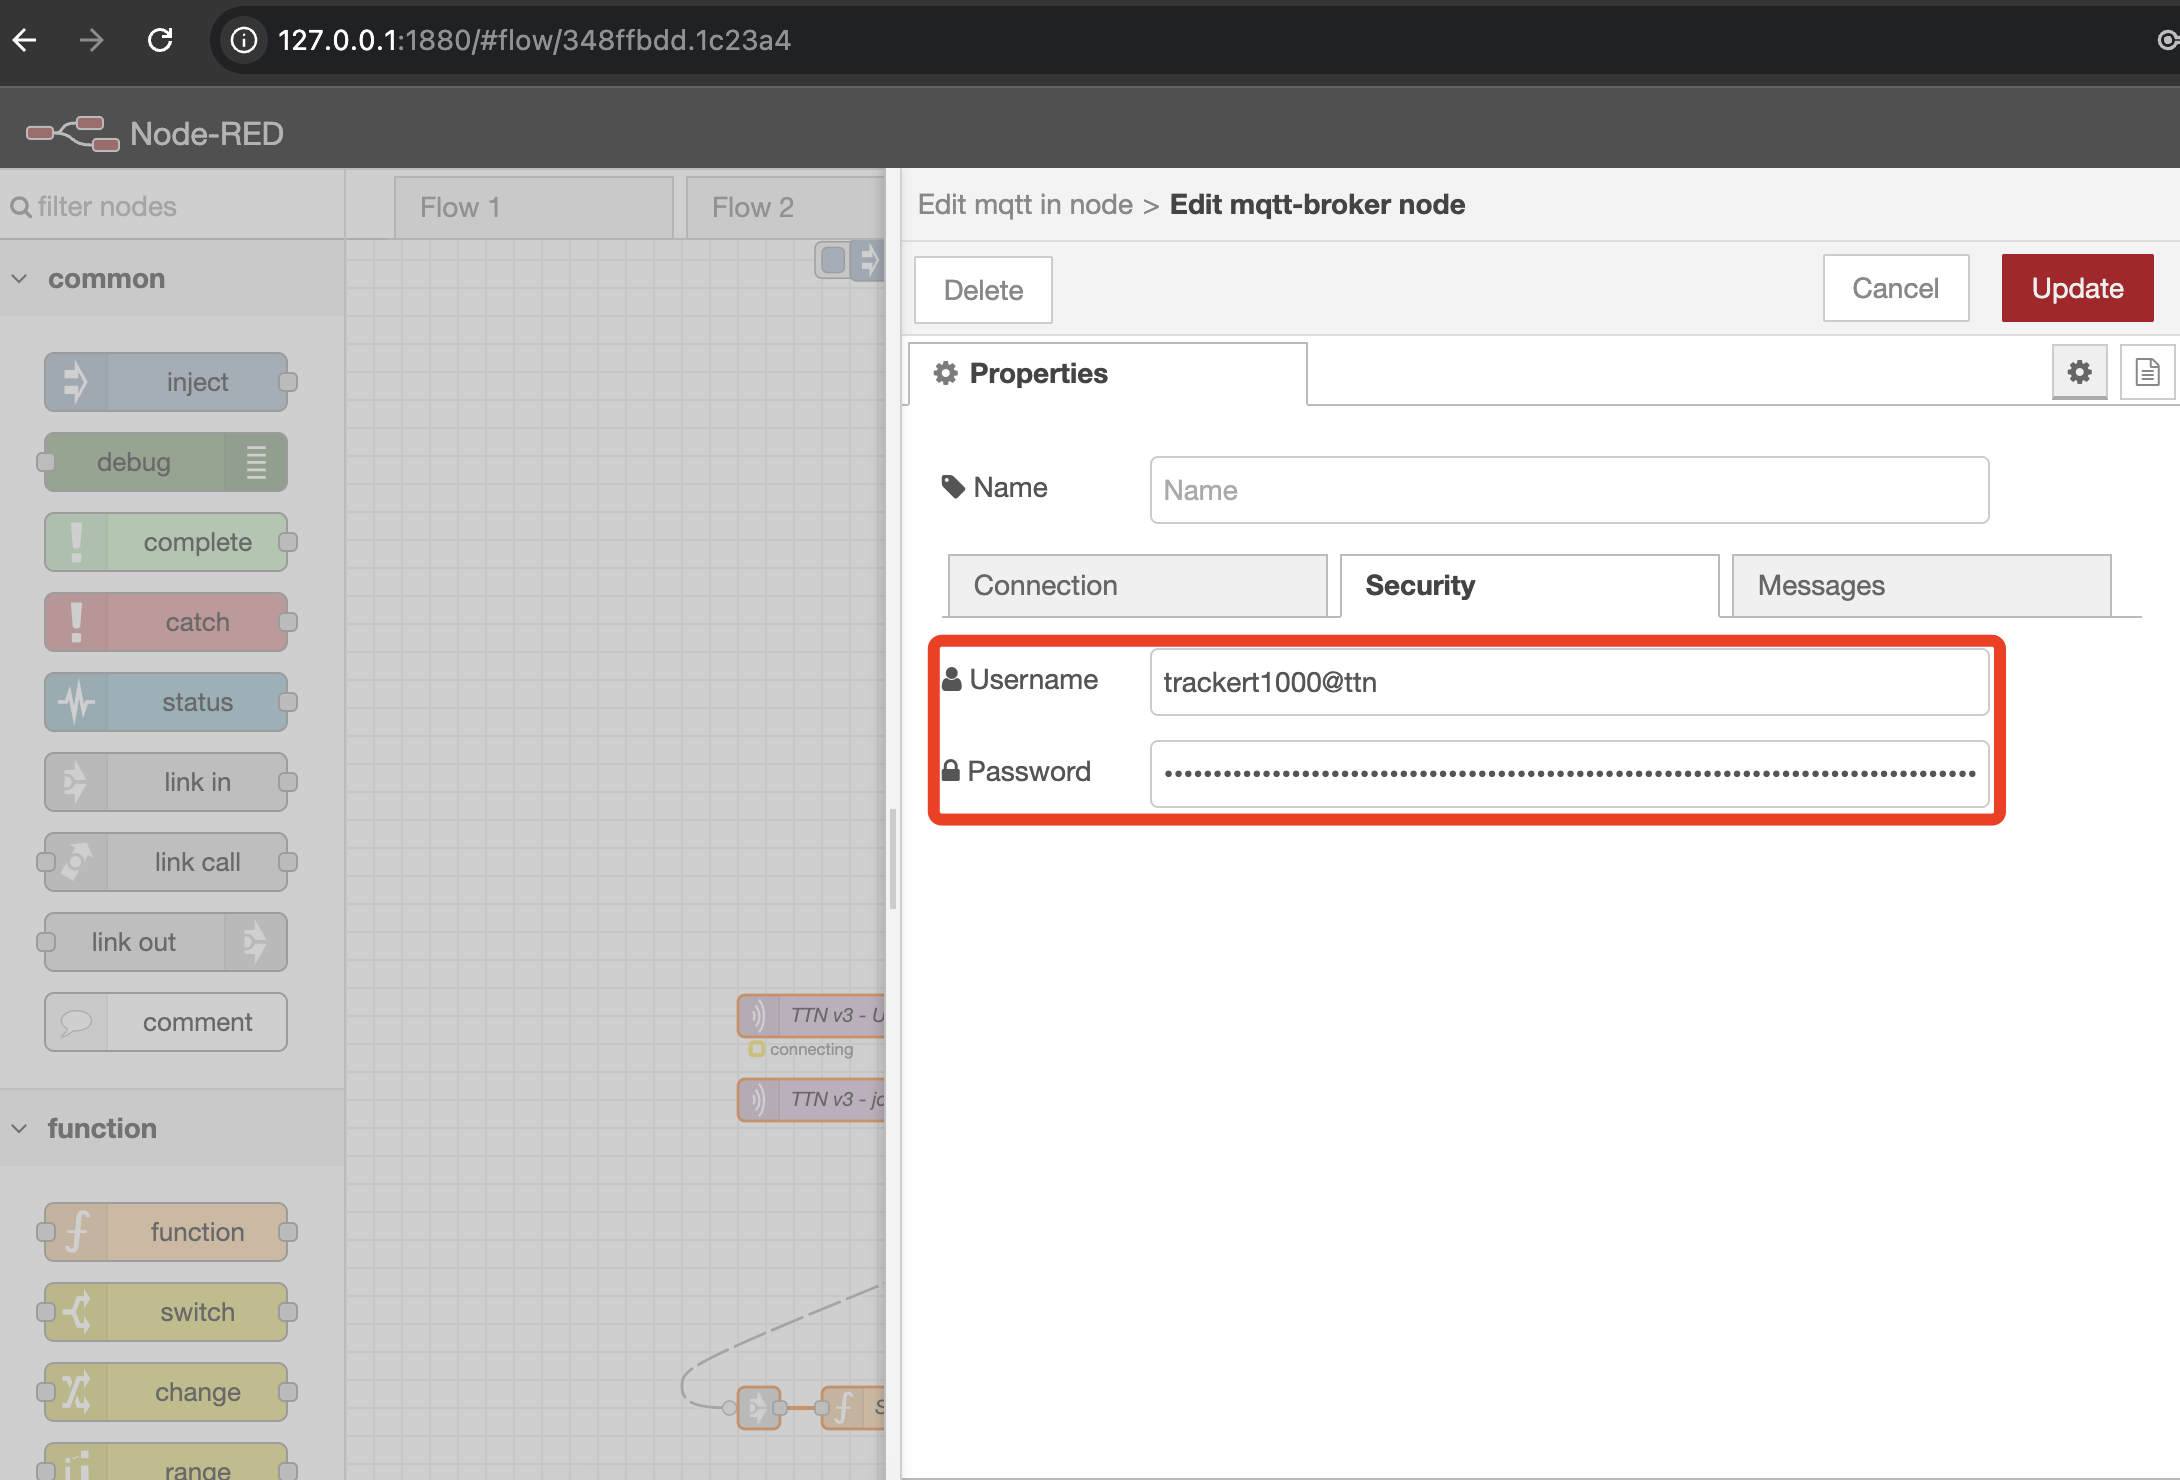Screen dimensions: 2180x1480
Task: Click the Delete button
Action: [982, 289]
